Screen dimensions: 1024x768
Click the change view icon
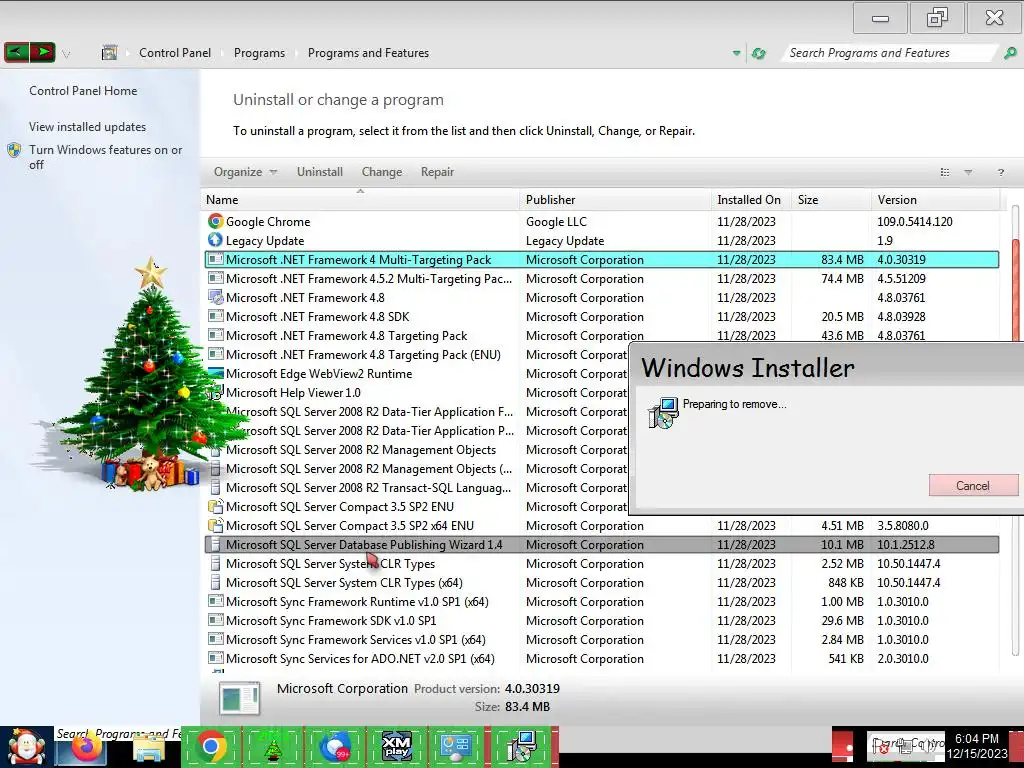coord(944,172)
